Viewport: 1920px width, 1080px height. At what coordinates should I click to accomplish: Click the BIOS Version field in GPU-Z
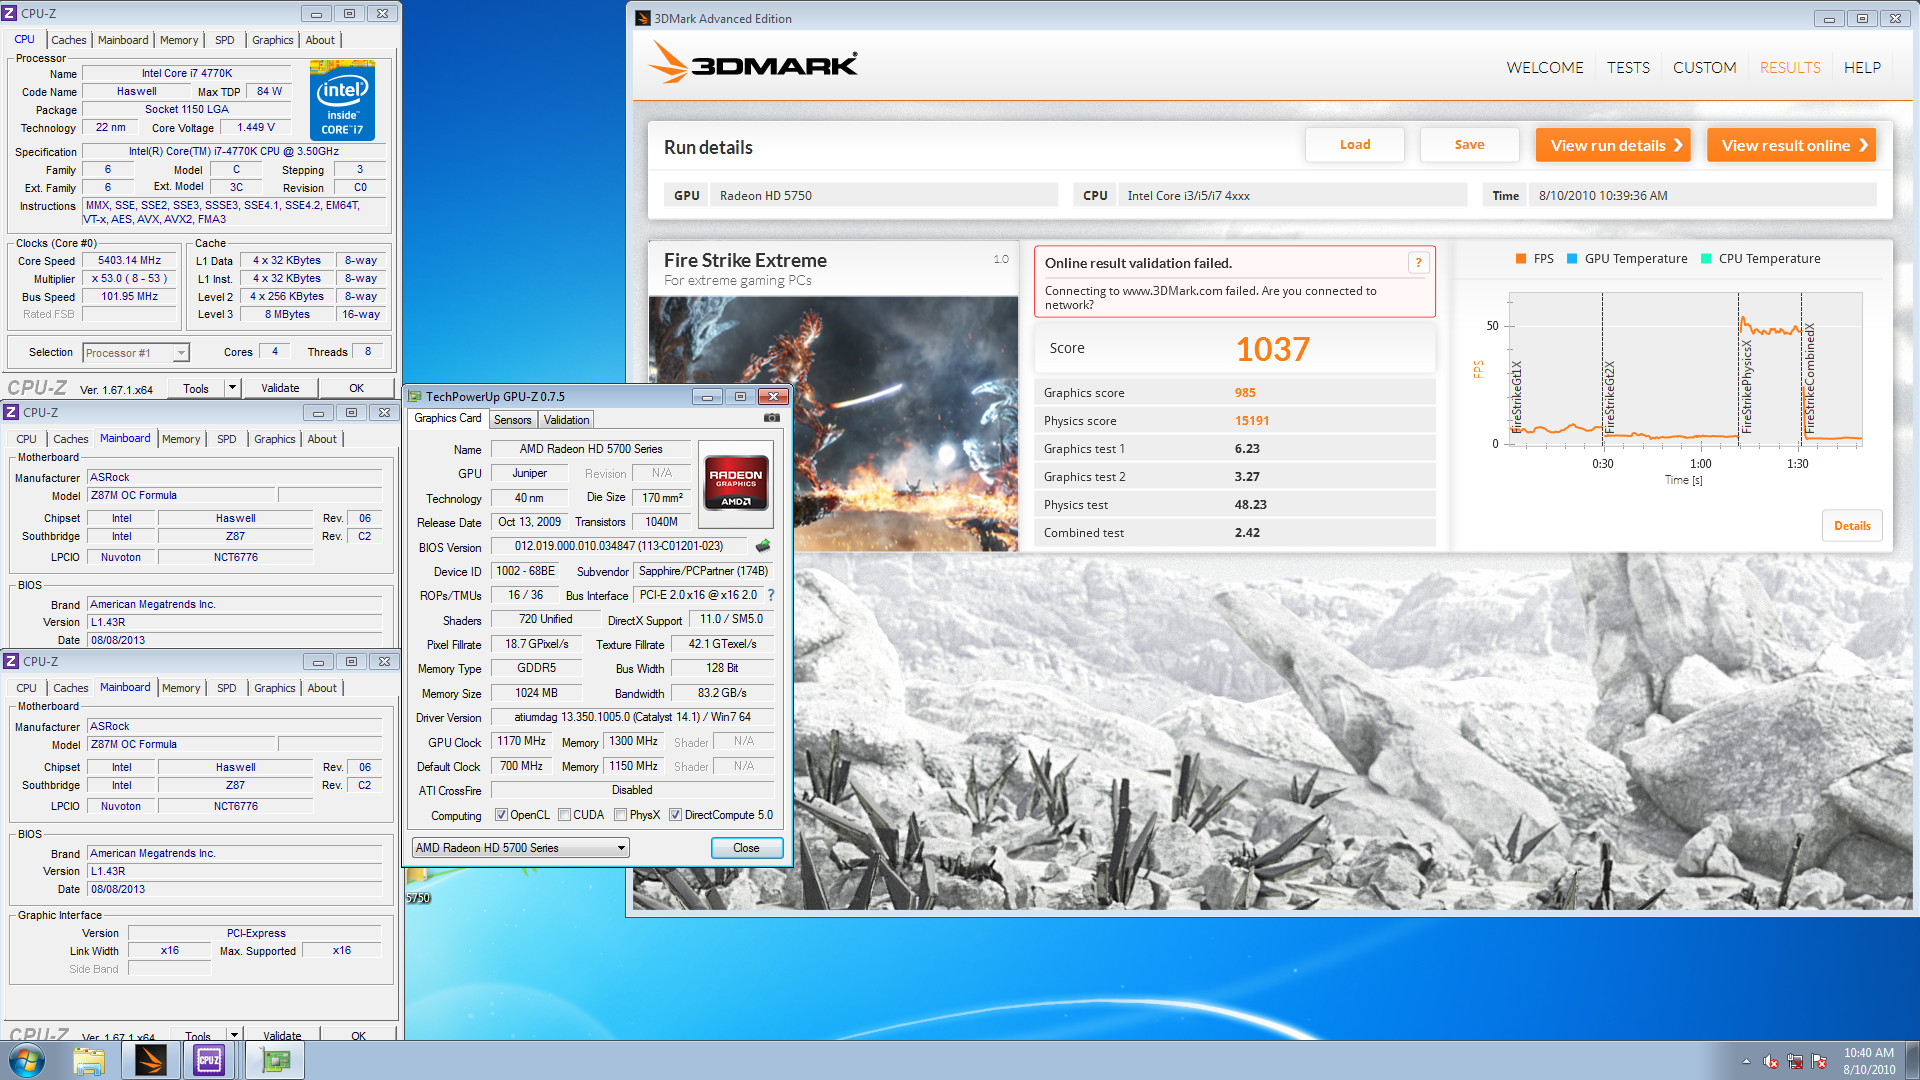coord(618,546)
